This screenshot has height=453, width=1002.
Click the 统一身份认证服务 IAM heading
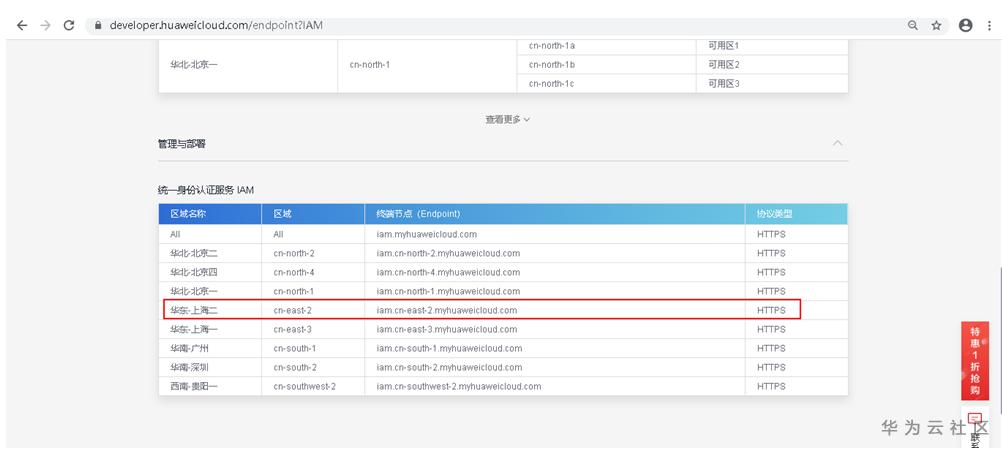(x=206, y=190)
